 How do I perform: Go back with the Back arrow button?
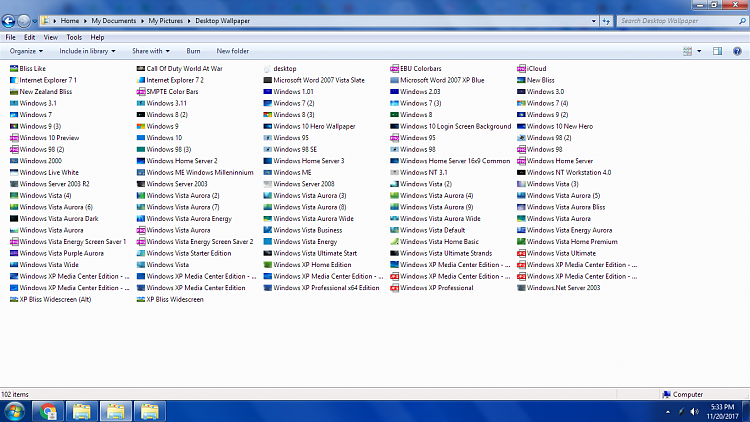(x=9, y=21)
